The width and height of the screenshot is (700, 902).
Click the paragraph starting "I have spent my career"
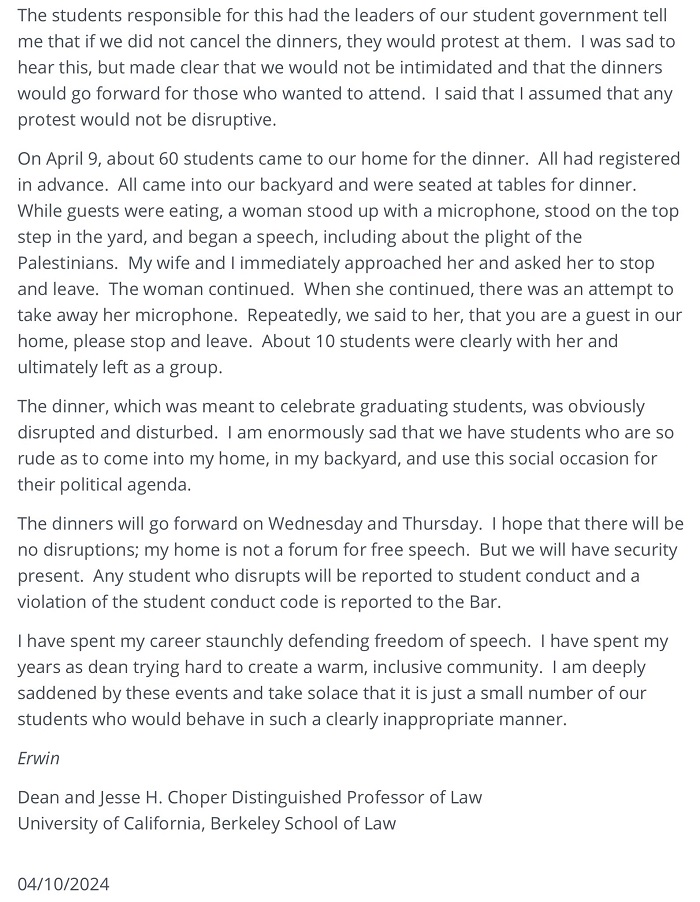tap(348, 680)
